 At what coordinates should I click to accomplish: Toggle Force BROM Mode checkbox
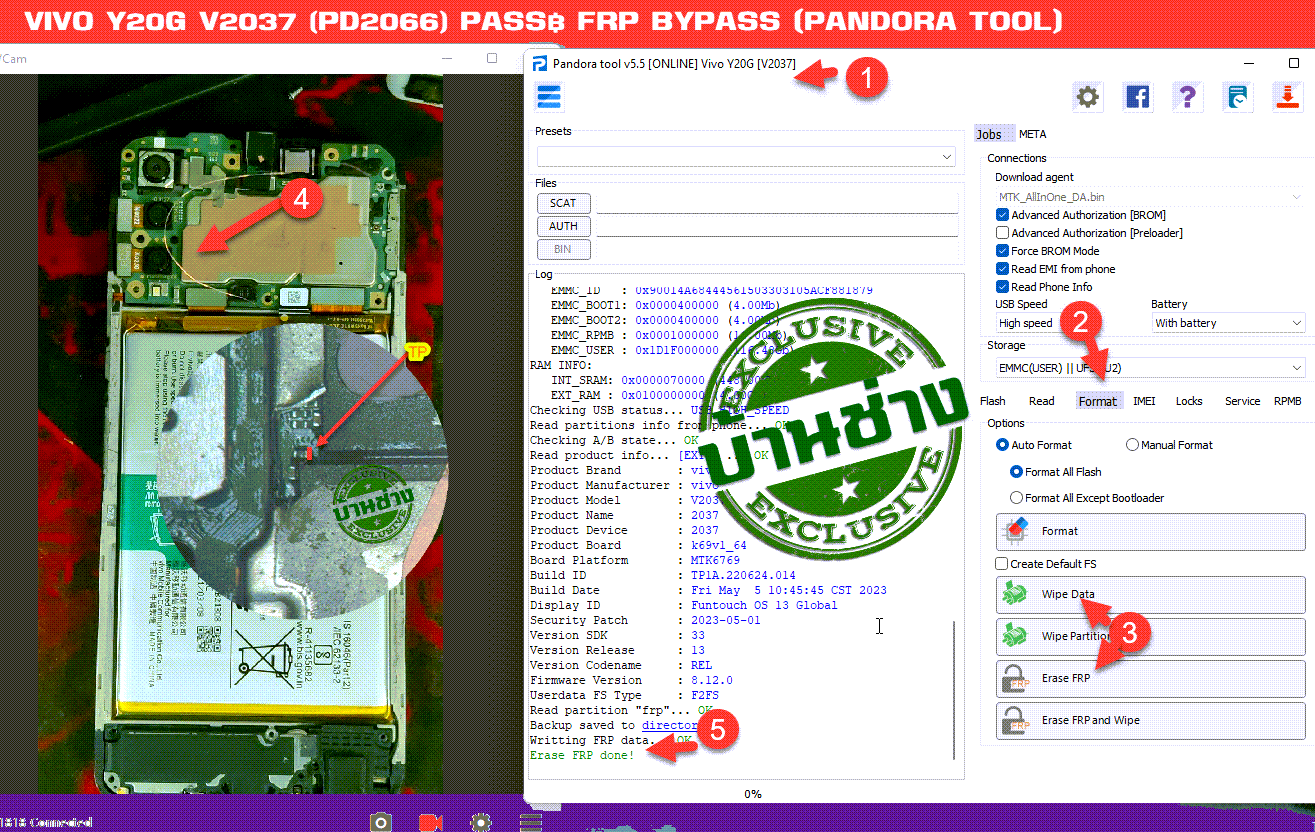1003,251
